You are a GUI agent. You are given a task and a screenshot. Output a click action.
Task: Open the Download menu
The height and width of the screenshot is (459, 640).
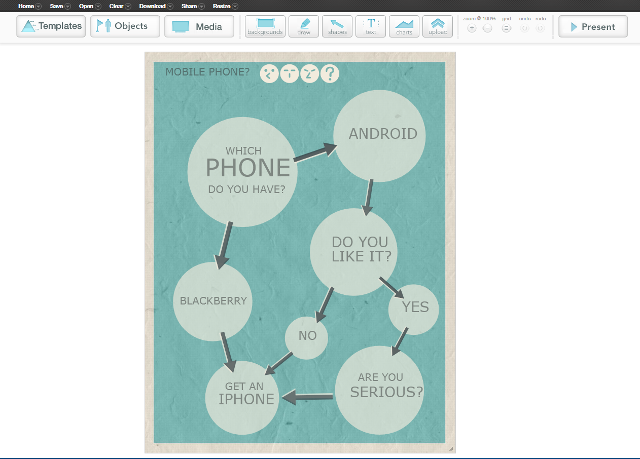click(152, 6)
